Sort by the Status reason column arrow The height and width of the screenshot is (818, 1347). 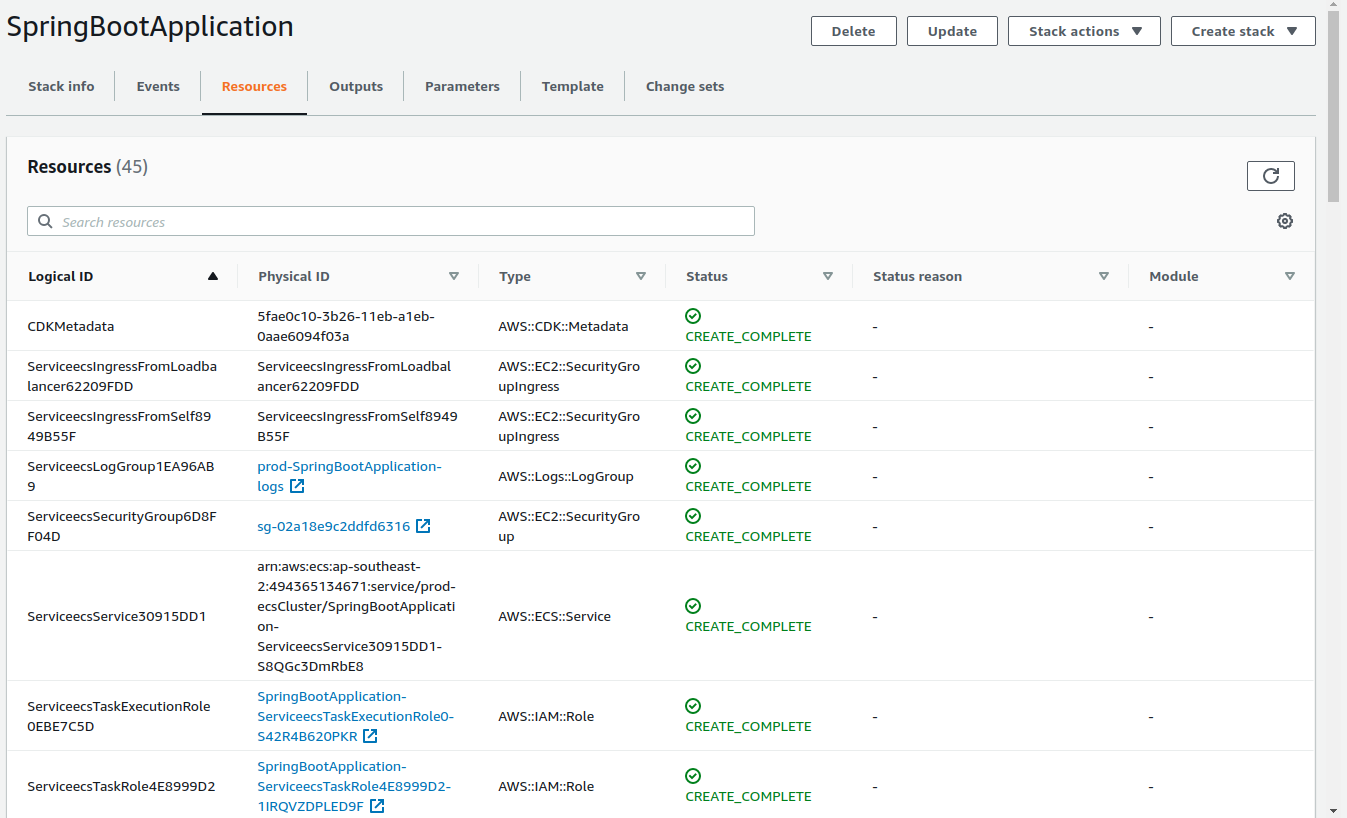point(1104,276)
